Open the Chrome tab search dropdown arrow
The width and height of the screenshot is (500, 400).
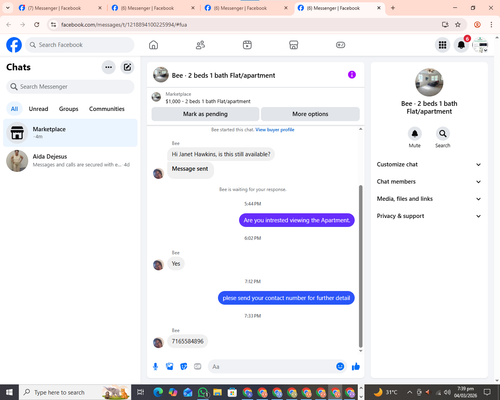pyautogui.click(x=8, y=8)
